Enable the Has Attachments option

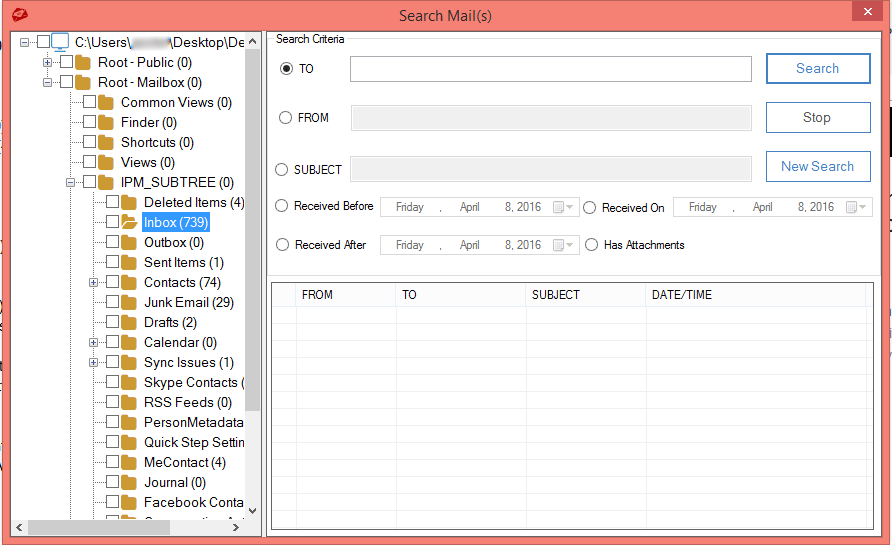591,245
